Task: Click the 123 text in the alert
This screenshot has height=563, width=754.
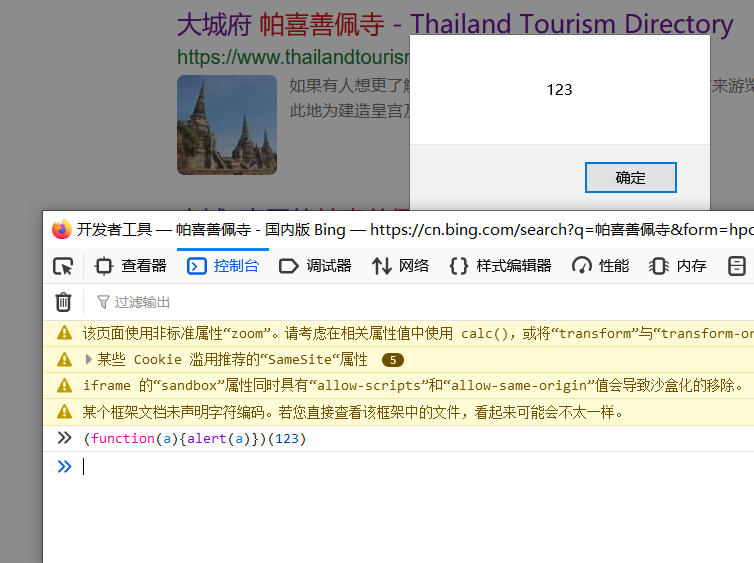Action: (x=559, y=89)
